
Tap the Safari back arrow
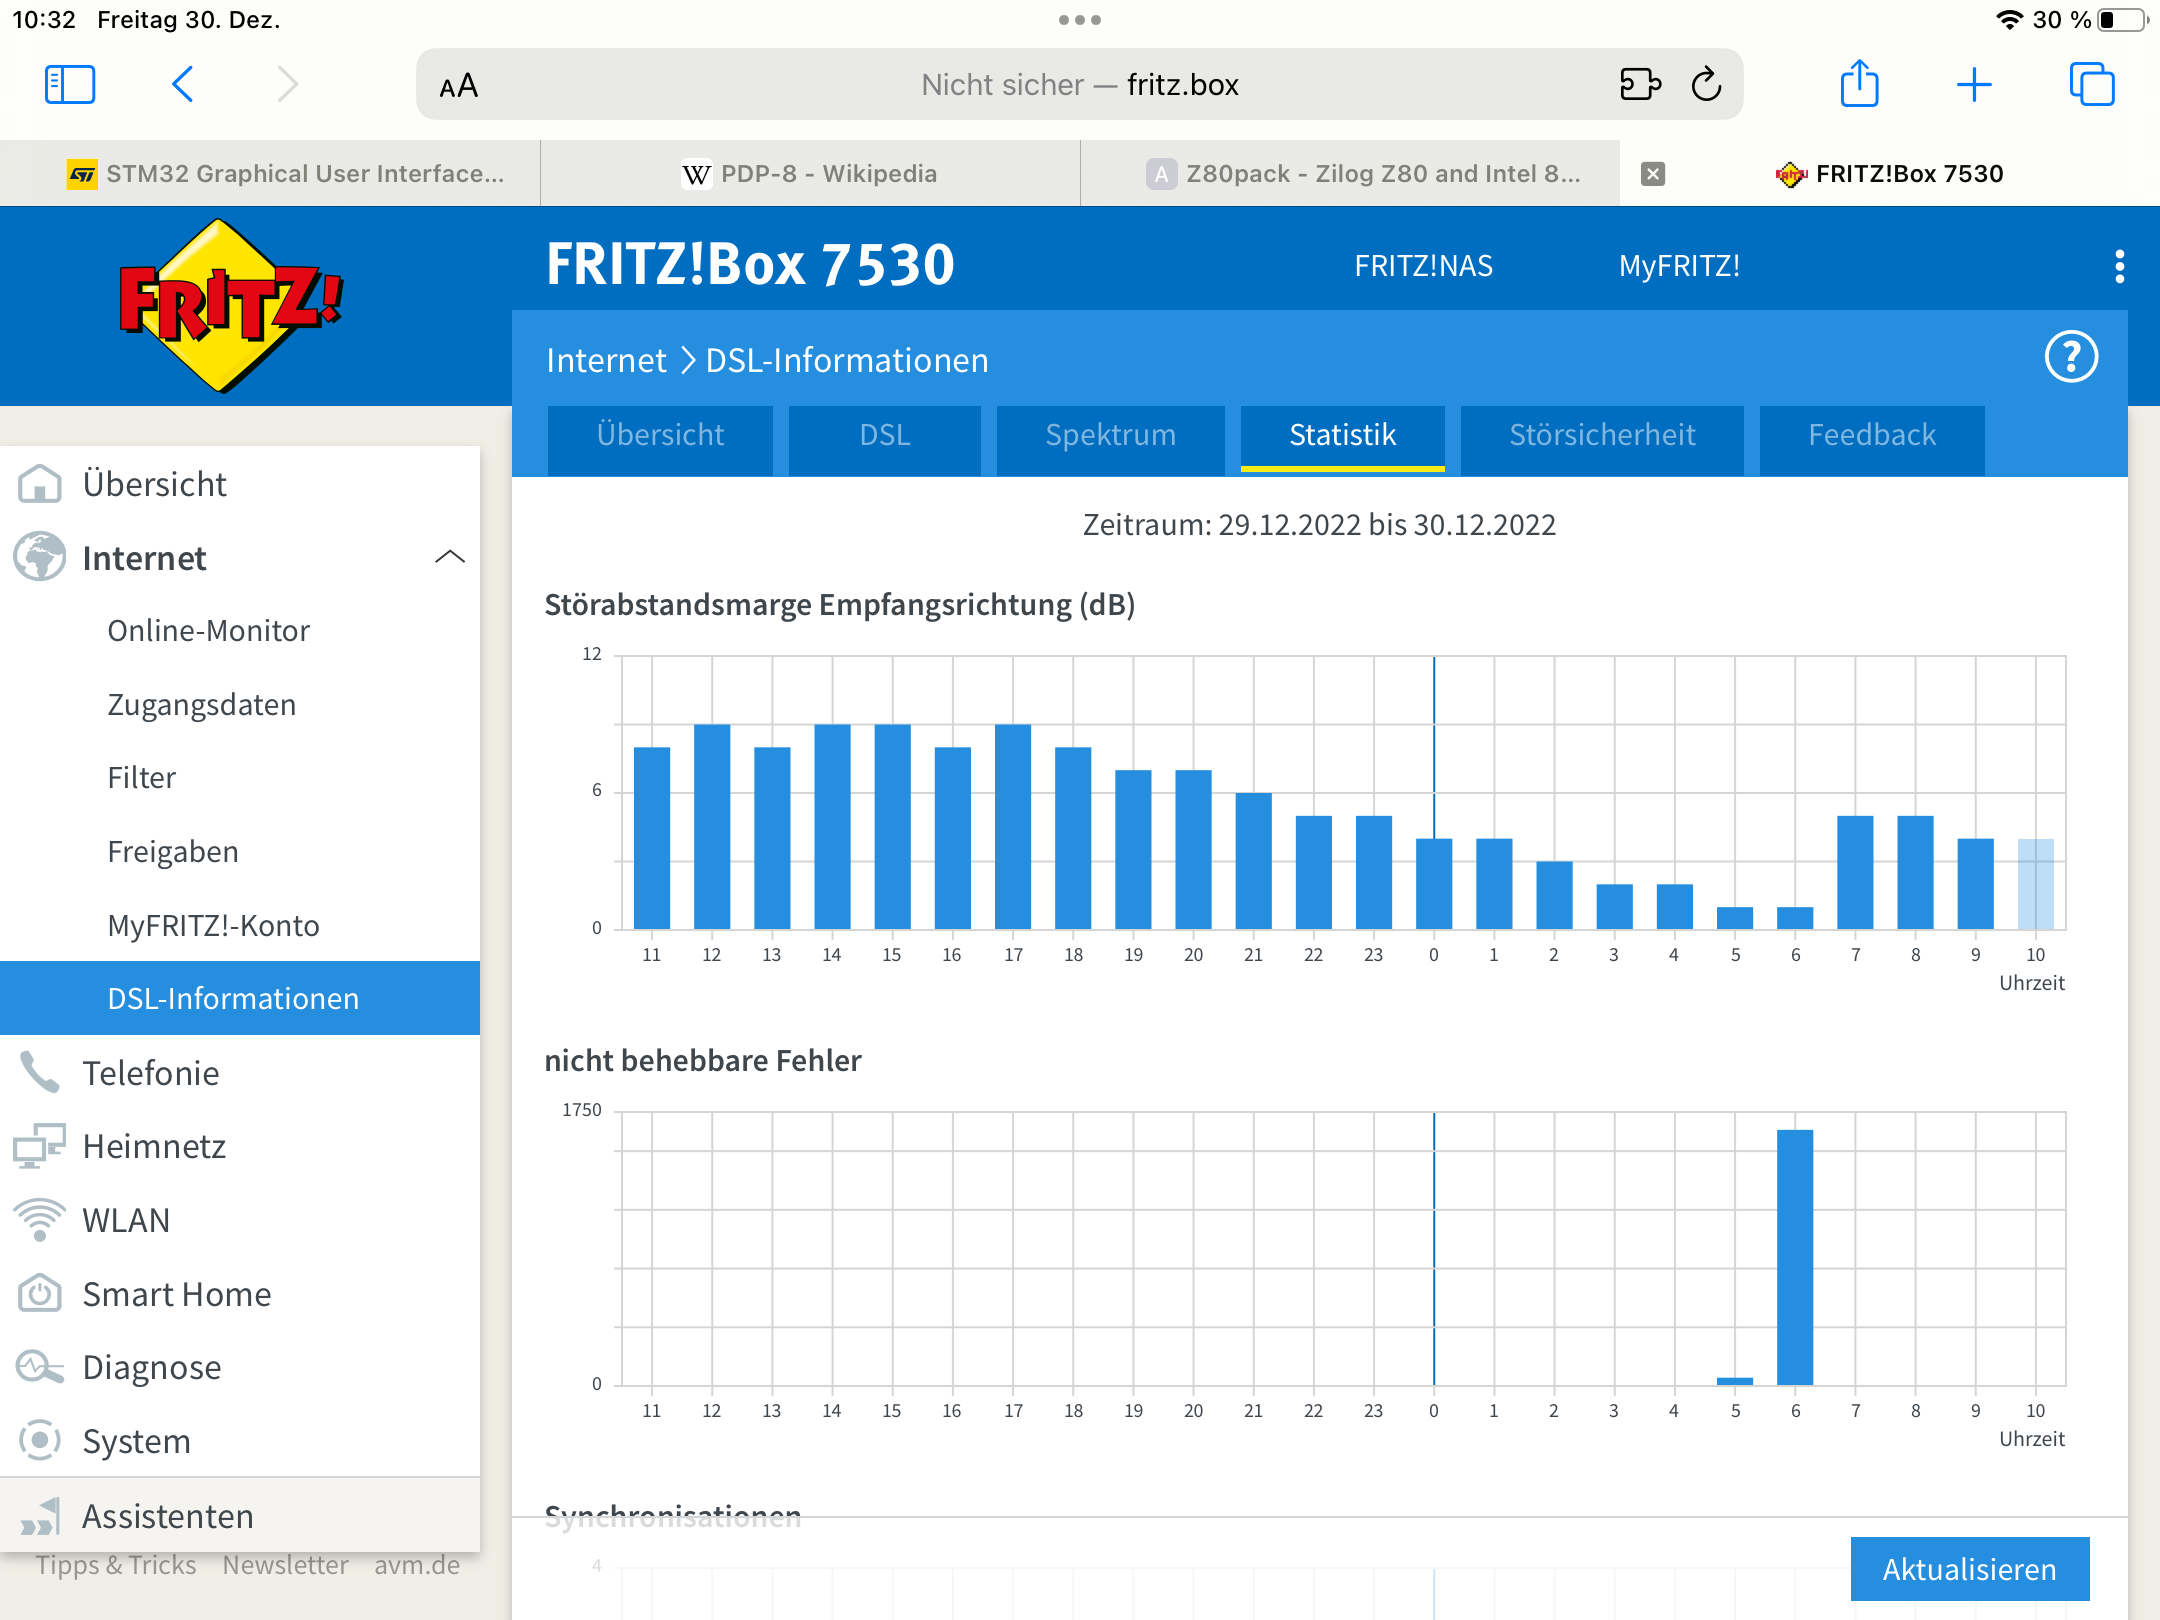pos(183,85)
